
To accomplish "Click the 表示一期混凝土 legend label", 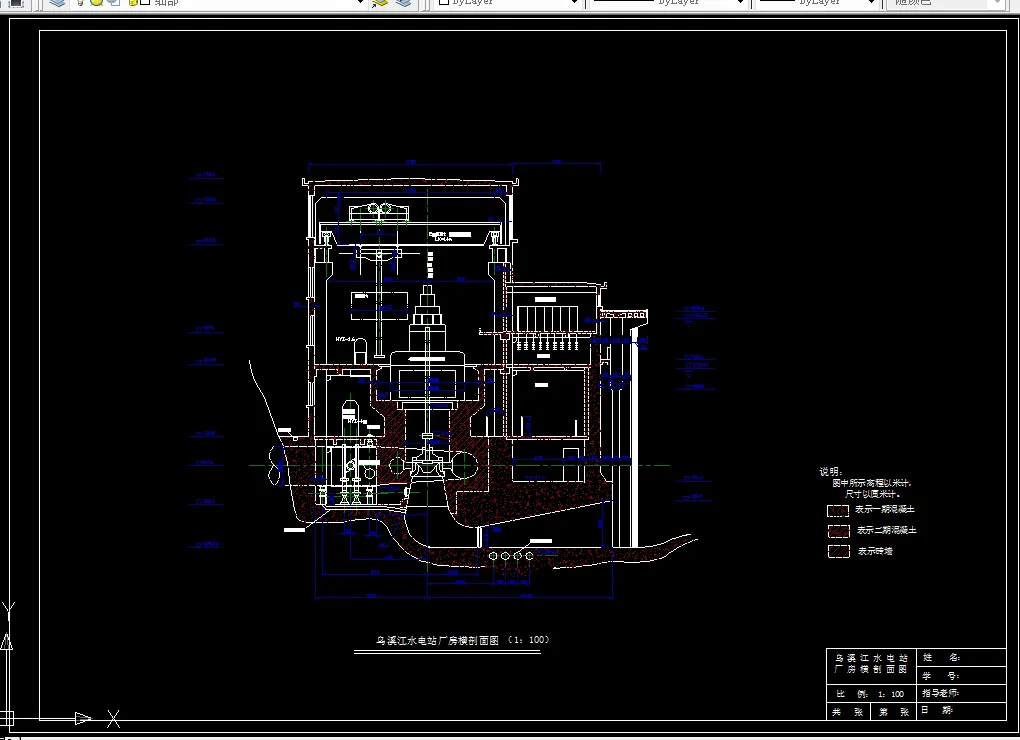I will tap(885, 509).
